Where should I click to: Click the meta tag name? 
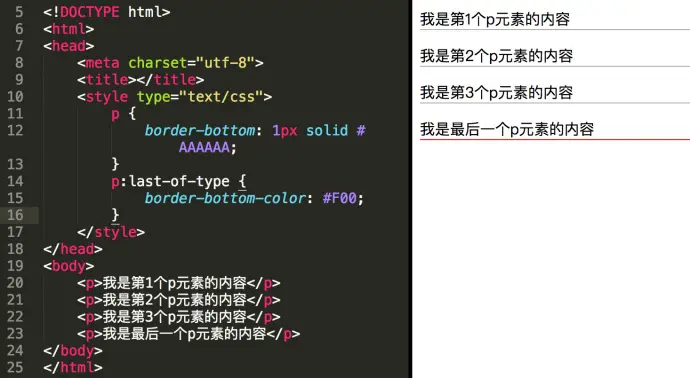click(103, 63)
